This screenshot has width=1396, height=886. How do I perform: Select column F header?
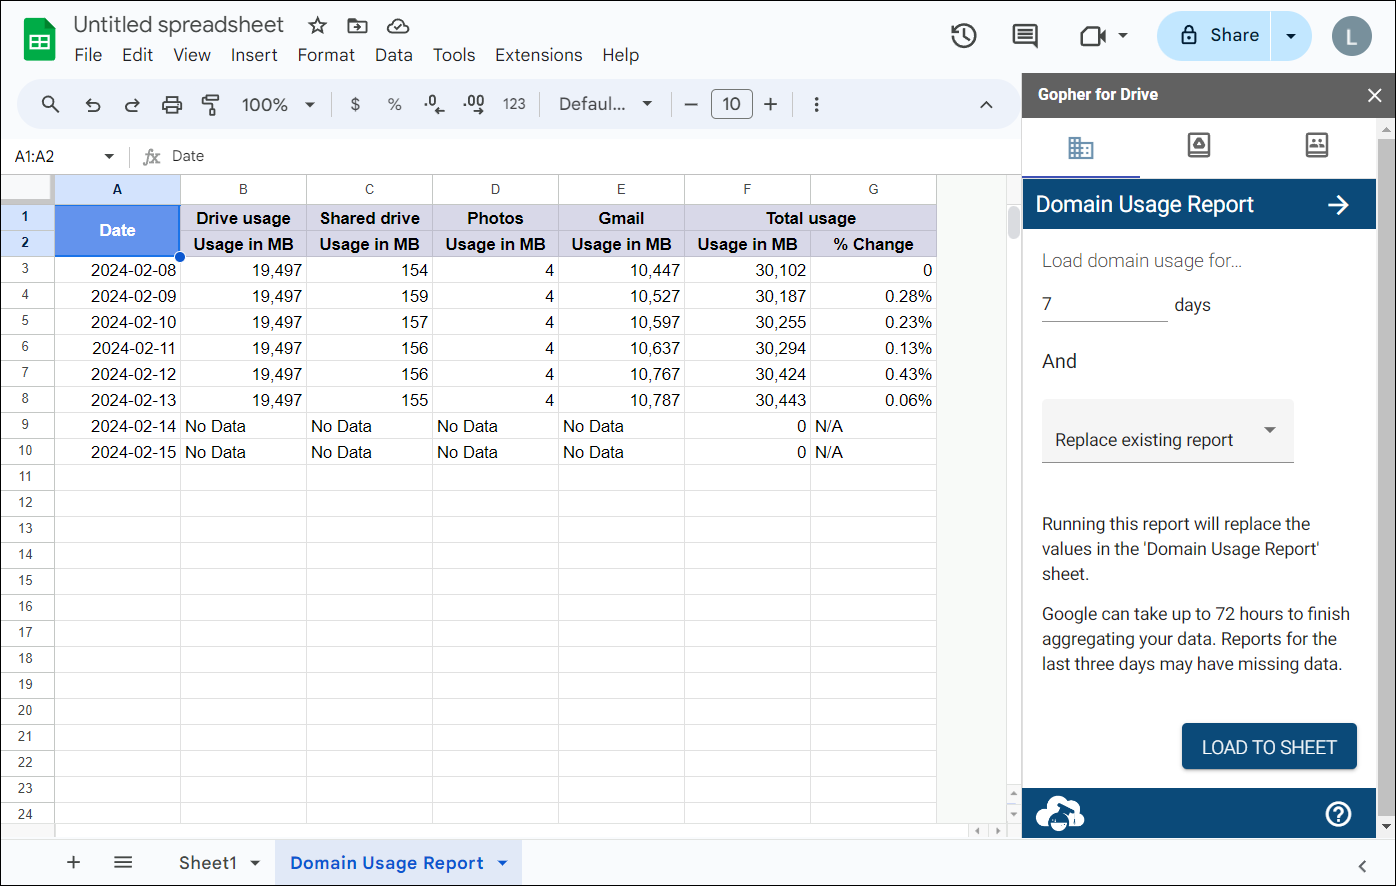(x=747, y=189)
